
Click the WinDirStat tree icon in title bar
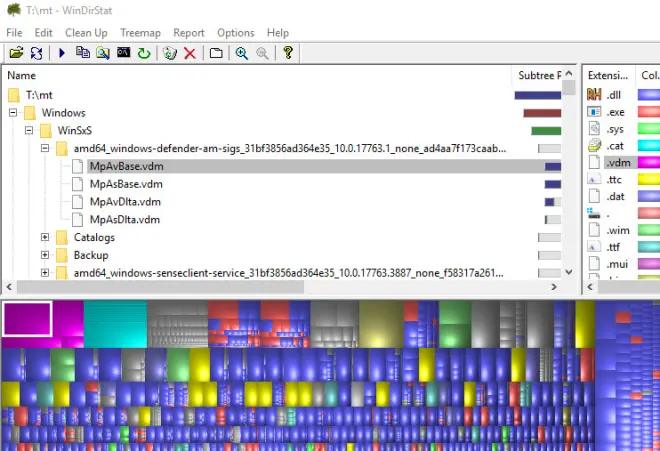14,10
